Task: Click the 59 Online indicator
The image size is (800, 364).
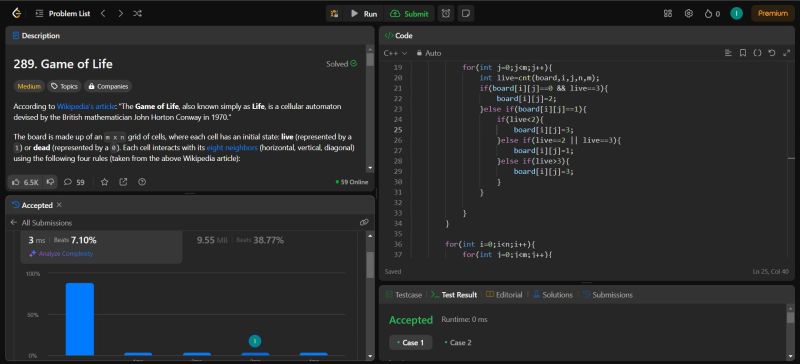Action: (x=352, y=182)
